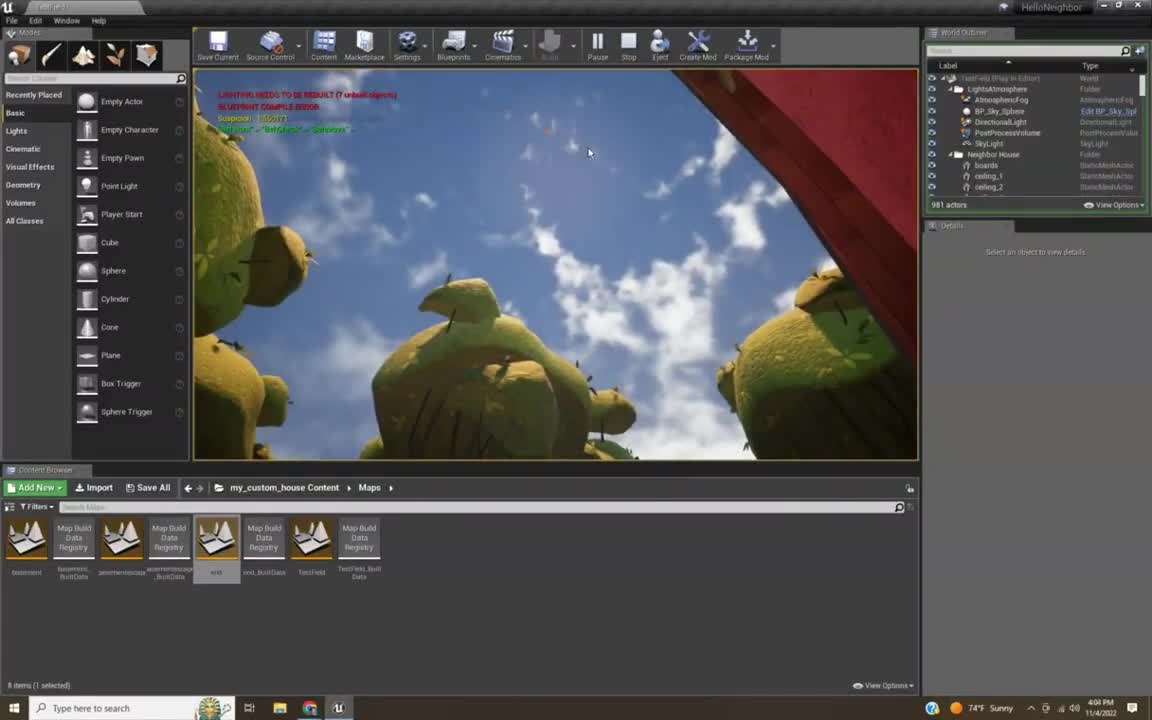Hide the SkyLight actor
The height and width of the screenshot is (720, 1152).
(x=932, y=143)
